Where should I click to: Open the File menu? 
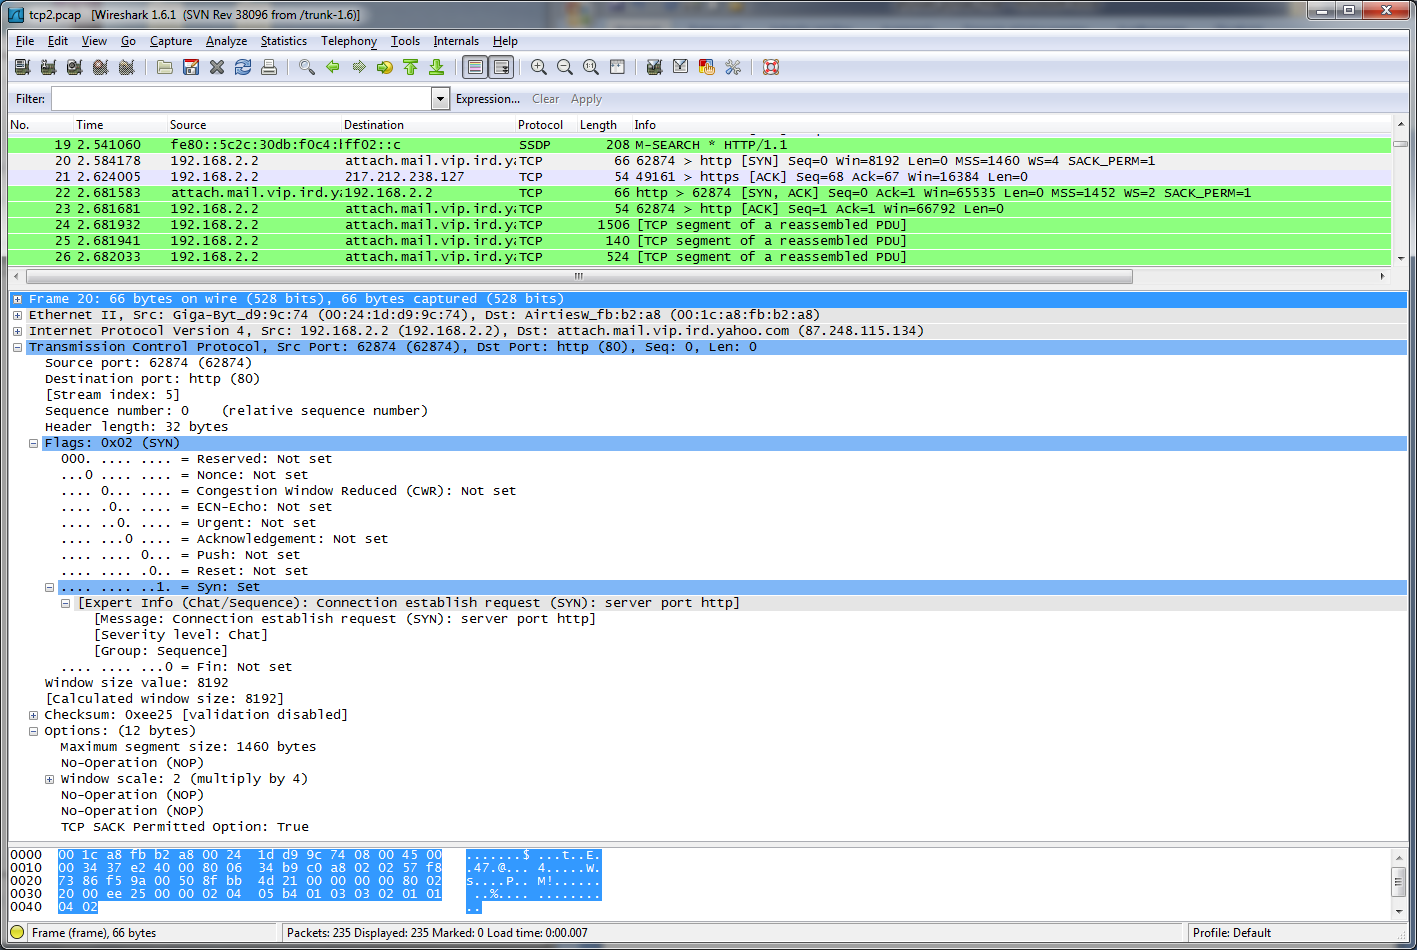tap(25, 41)
